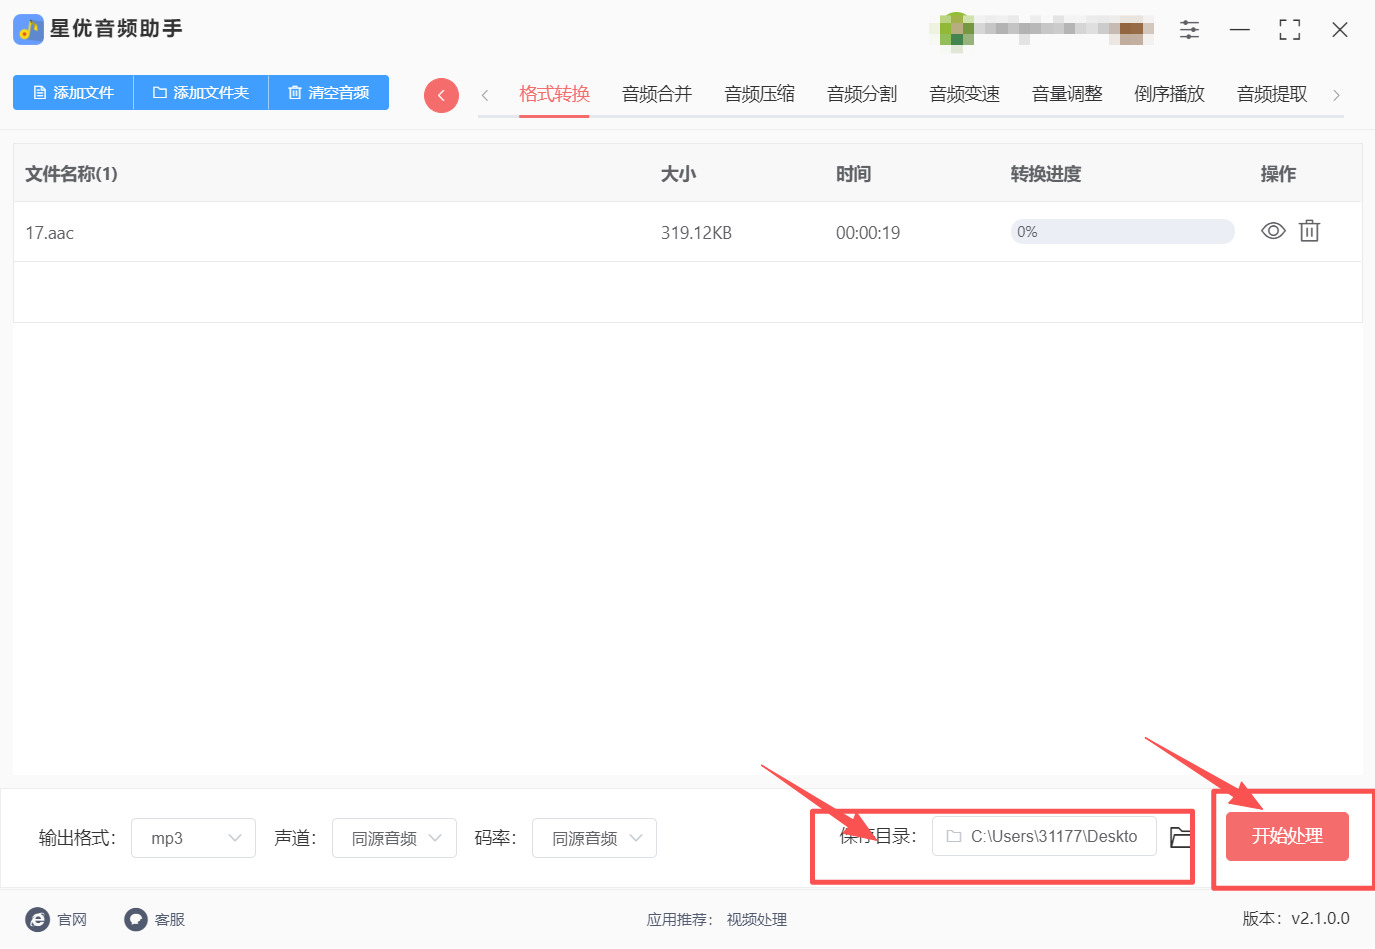Switch to the 格式转换 tab
This screenshot has height=949, width=1375.
pyautogui.click(x=554, y=94)
